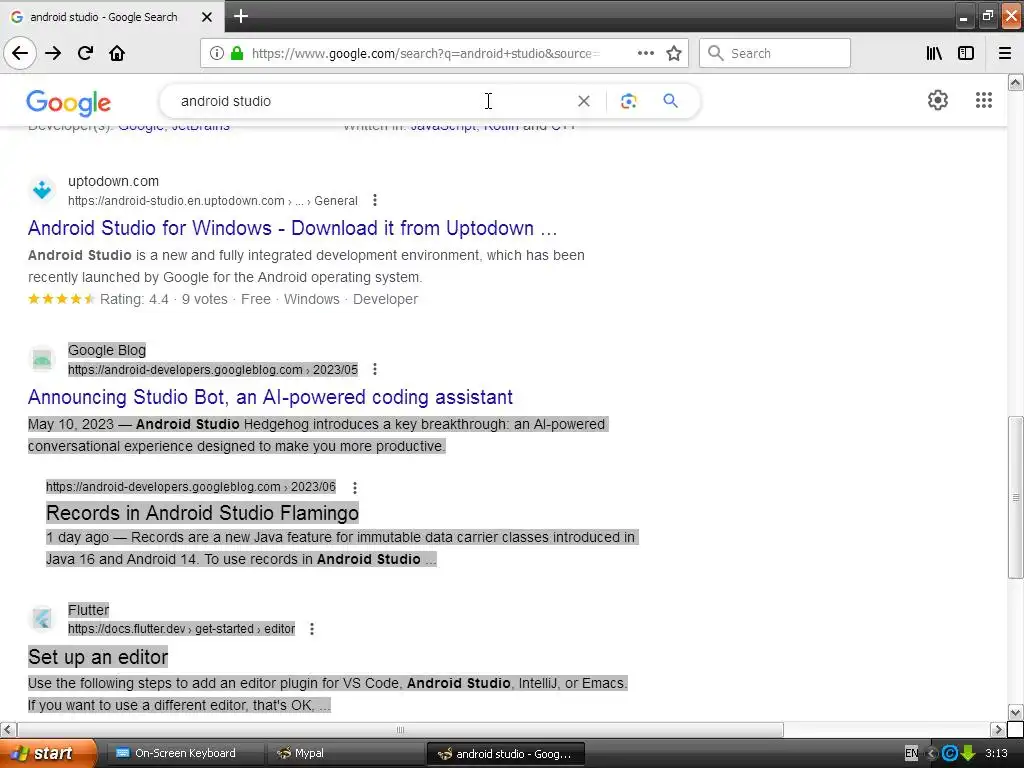Go to the Google home logo
This screenshot has width=1024, height=768.
pyautogui.click(x=69, y=103)
